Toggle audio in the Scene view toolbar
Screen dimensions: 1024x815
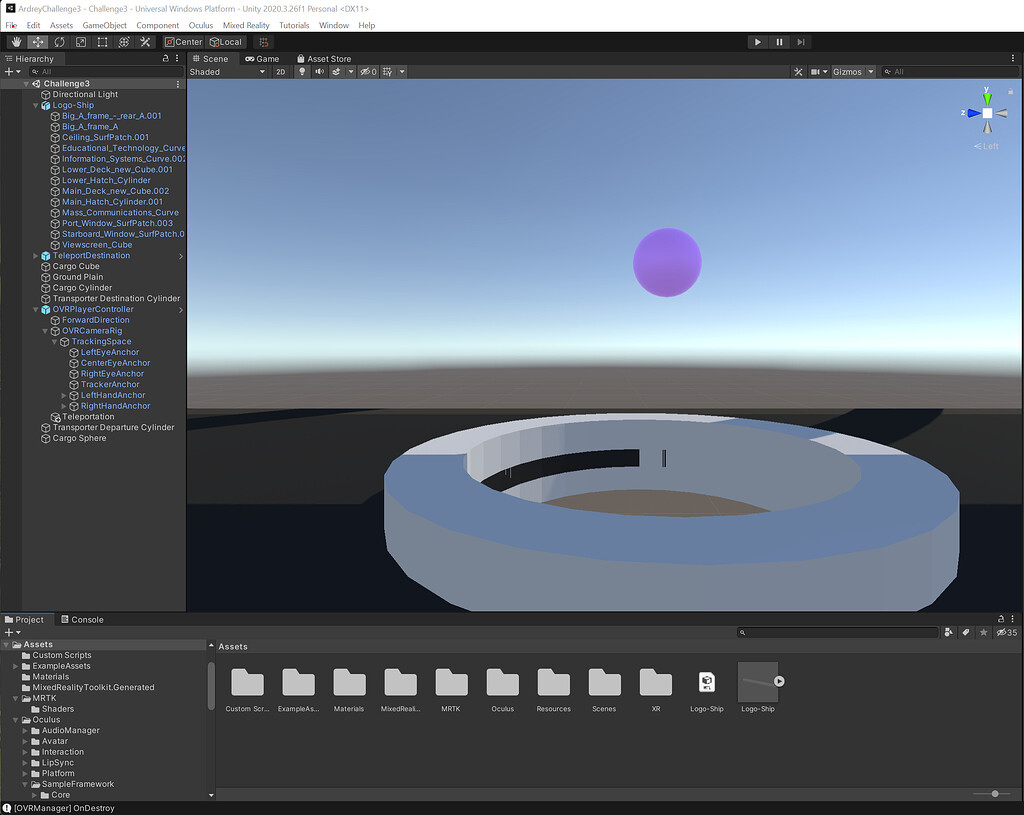click(x=319, y=71)
